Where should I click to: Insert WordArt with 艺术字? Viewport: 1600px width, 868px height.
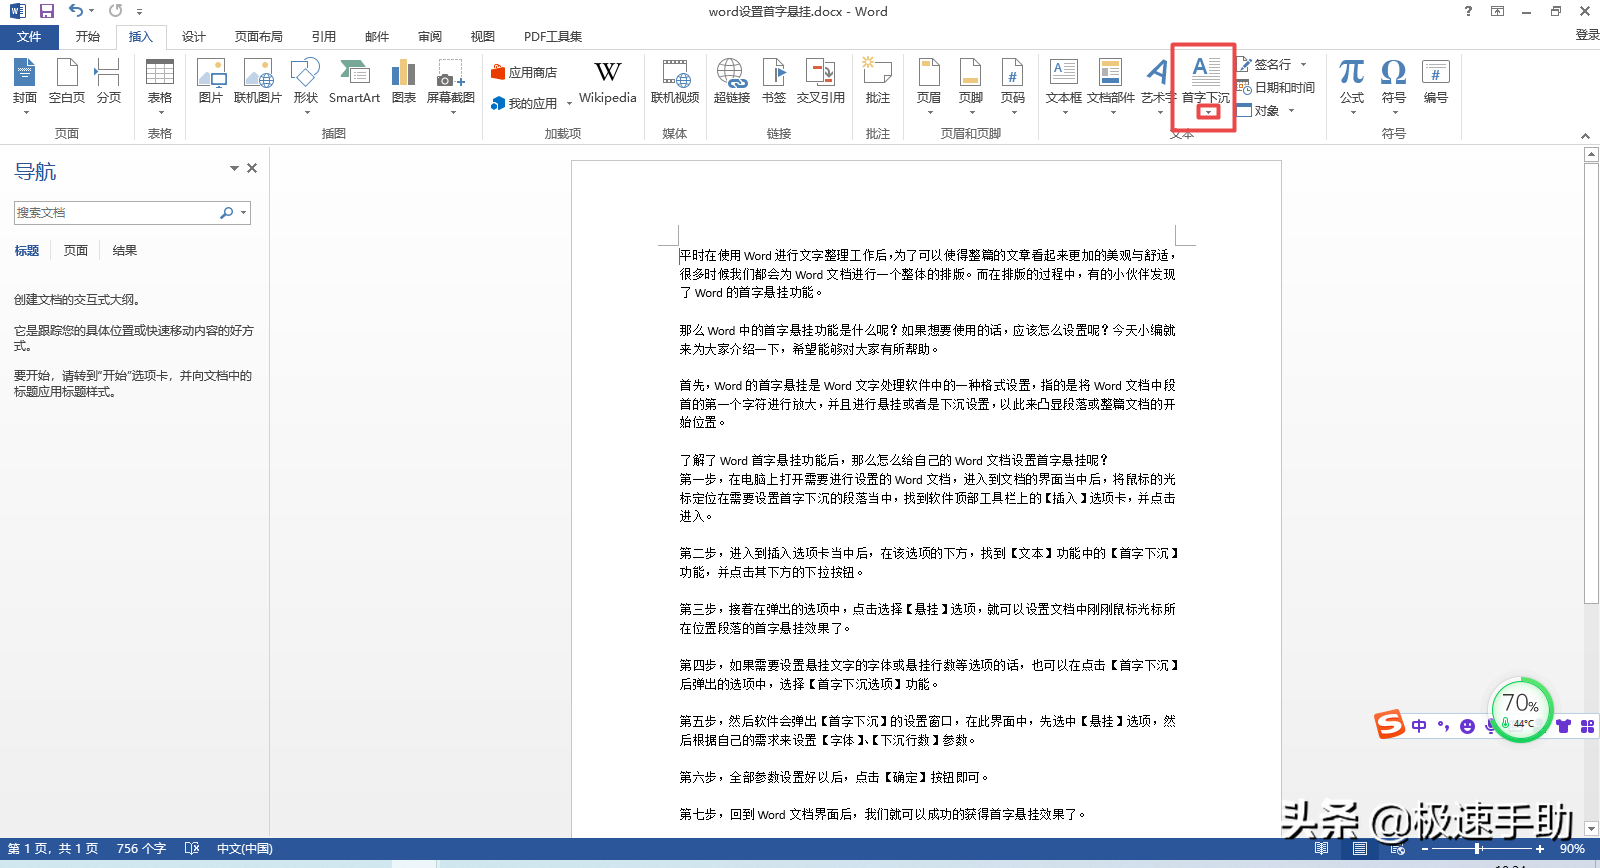pos(1157,84)
